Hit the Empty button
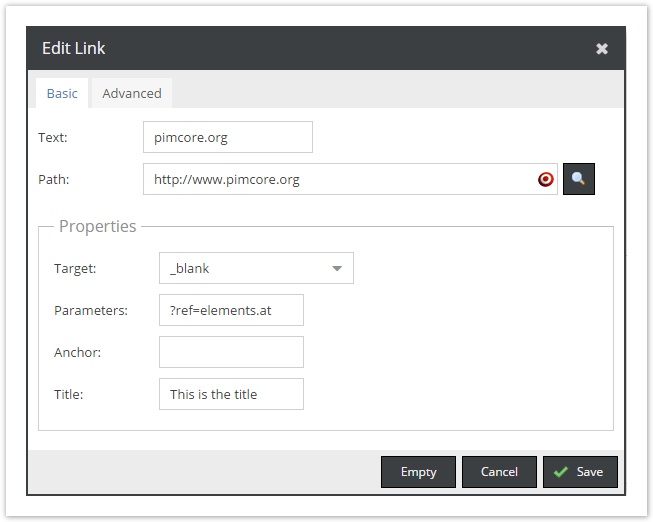This screenshot has width=653, height=522. coord(418,472)
